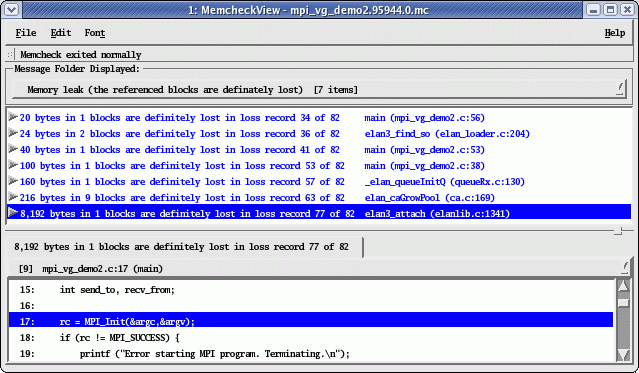The image size is (639, 373).
Task: Open the Edit menu
Action: pos(61,33)
